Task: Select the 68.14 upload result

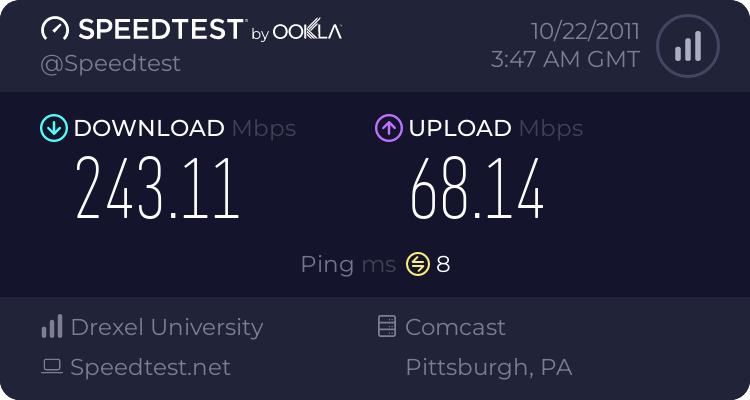Action: pos(477,188)
